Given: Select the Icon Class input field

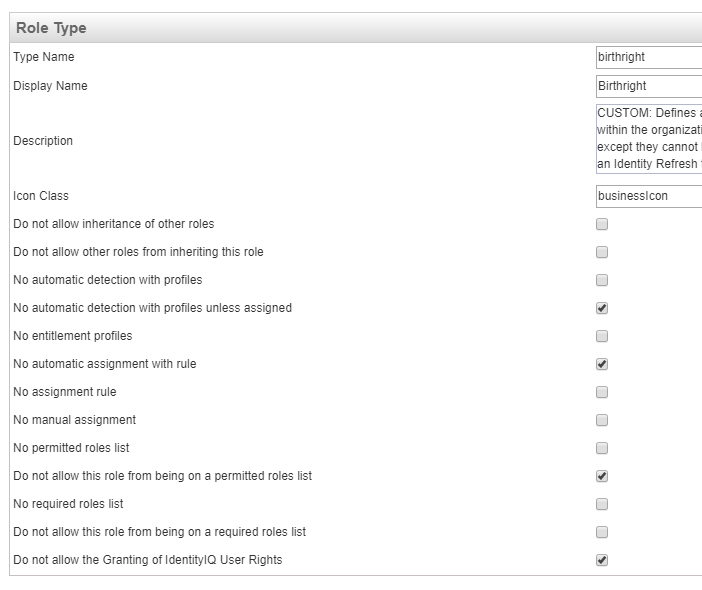Looking at the screenshot, I should [648, 196].
